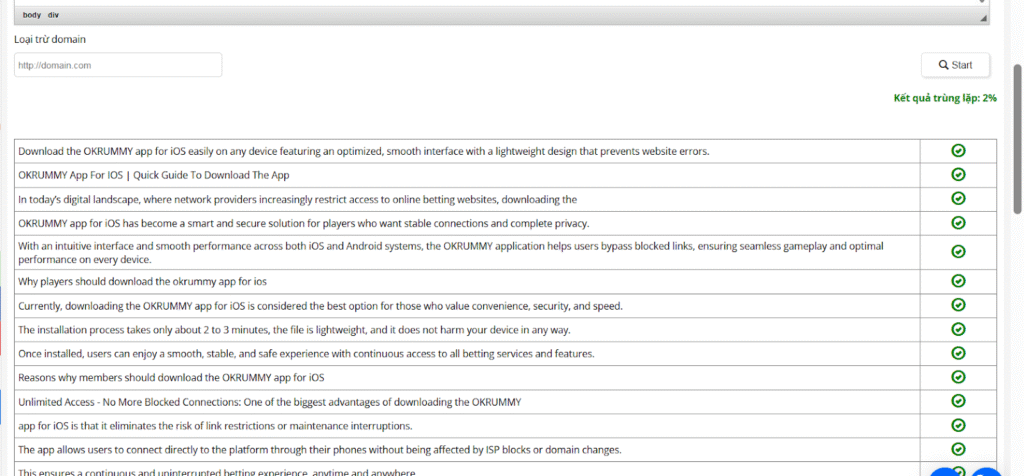The width and height of the screenshot is (1024, 476).
Task: Click check icon for 'In today's digital landscape' row
Action: [957, 199]
